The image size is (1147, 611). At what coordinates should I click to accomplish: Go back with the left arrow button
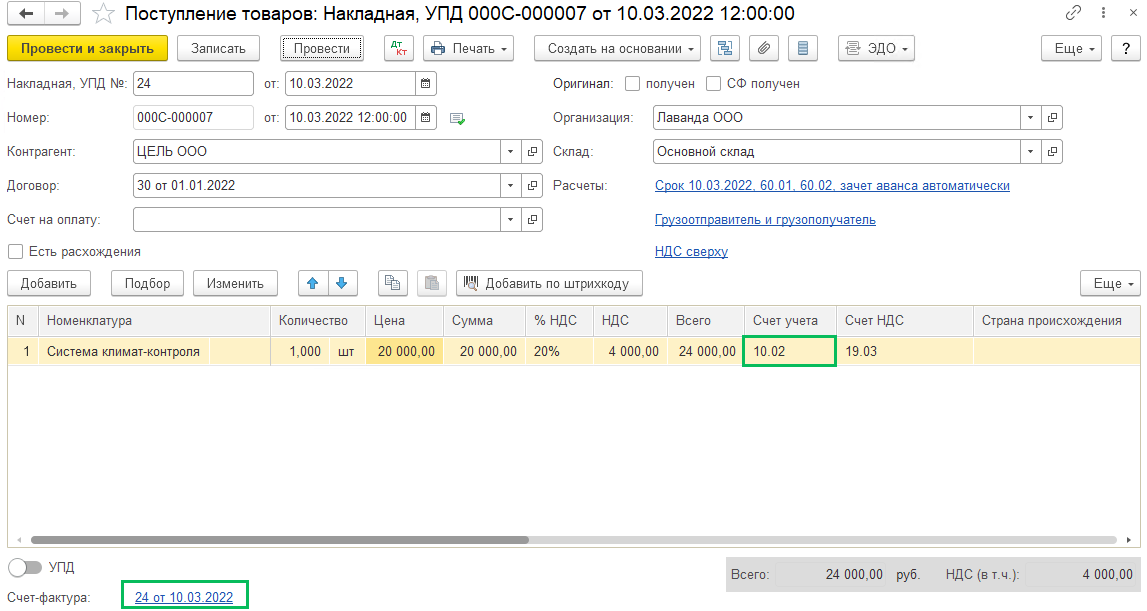click(x=26, y=13)
